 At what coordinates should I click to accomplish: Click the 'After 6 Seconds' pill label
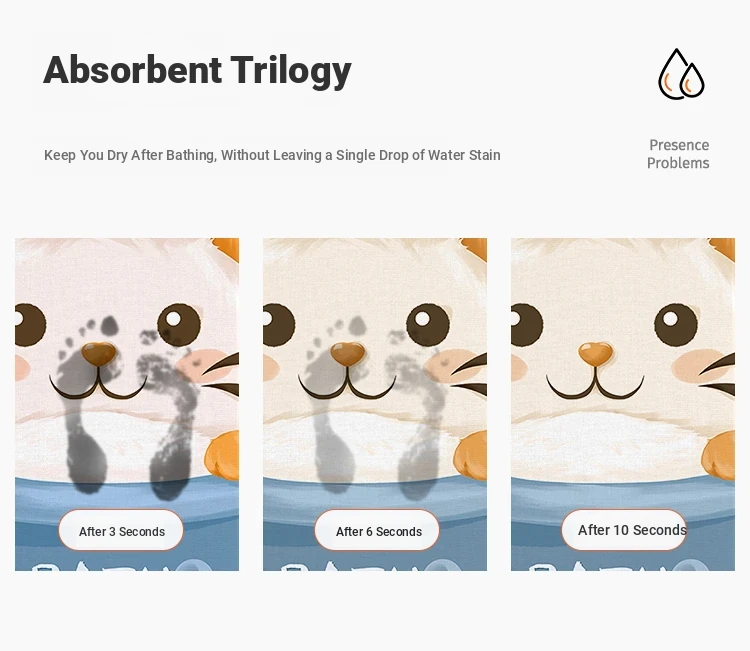click(x=377, y=530)
